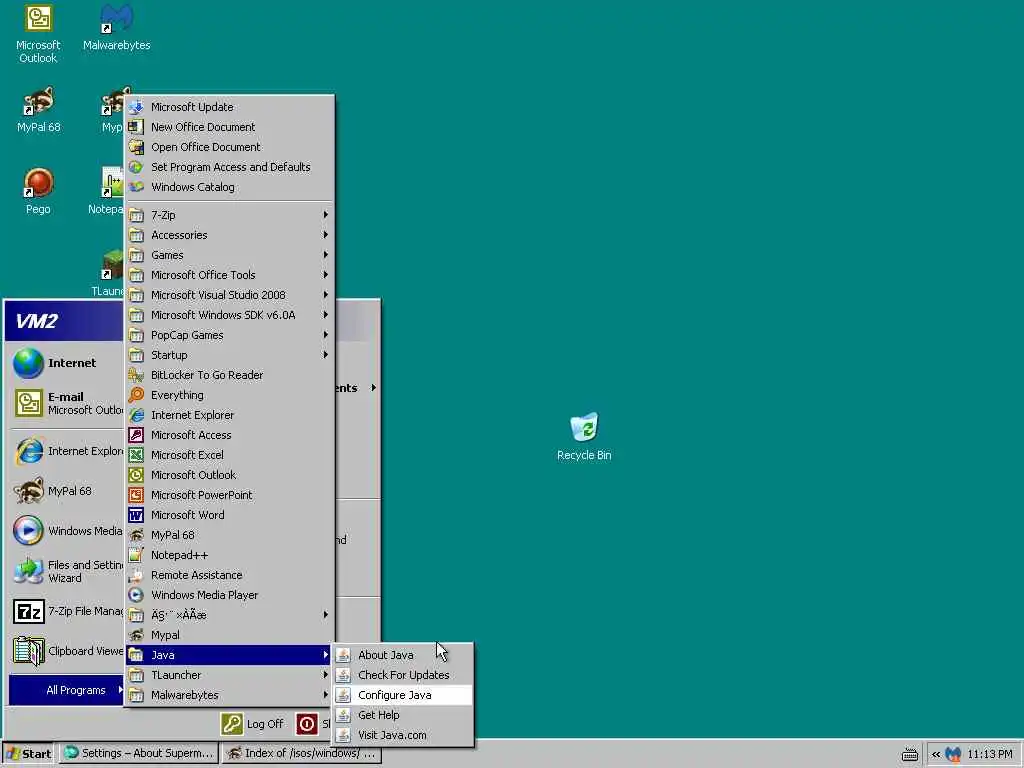Click New Office Document icon

136,127
